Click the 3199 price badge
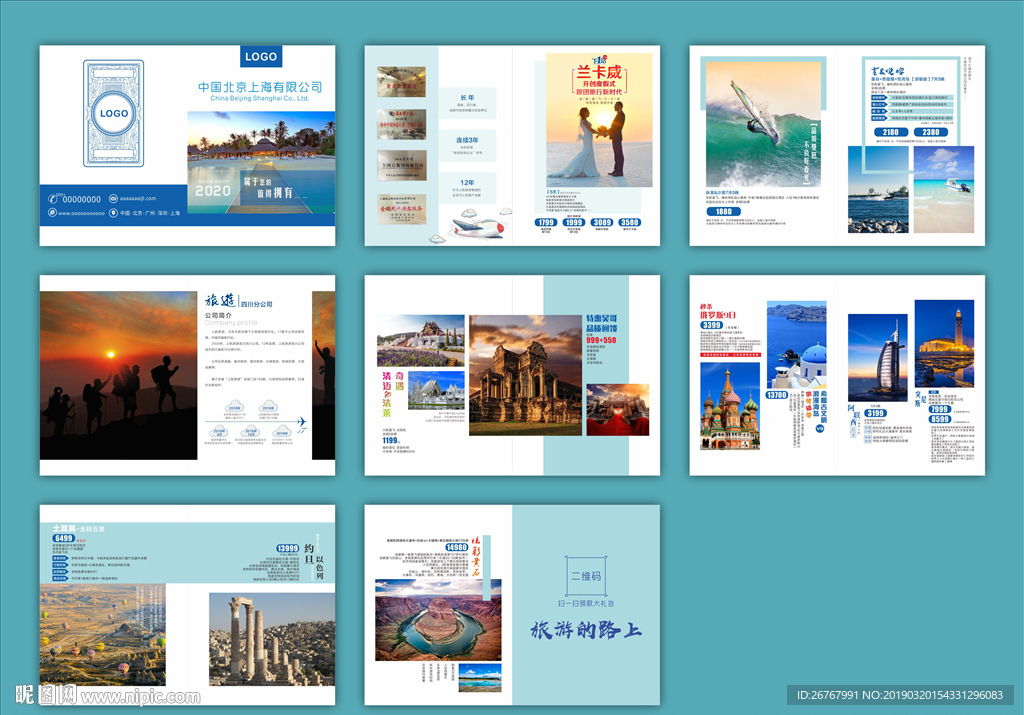Screen dimensions: 1024x715 (x=875, y=413)
